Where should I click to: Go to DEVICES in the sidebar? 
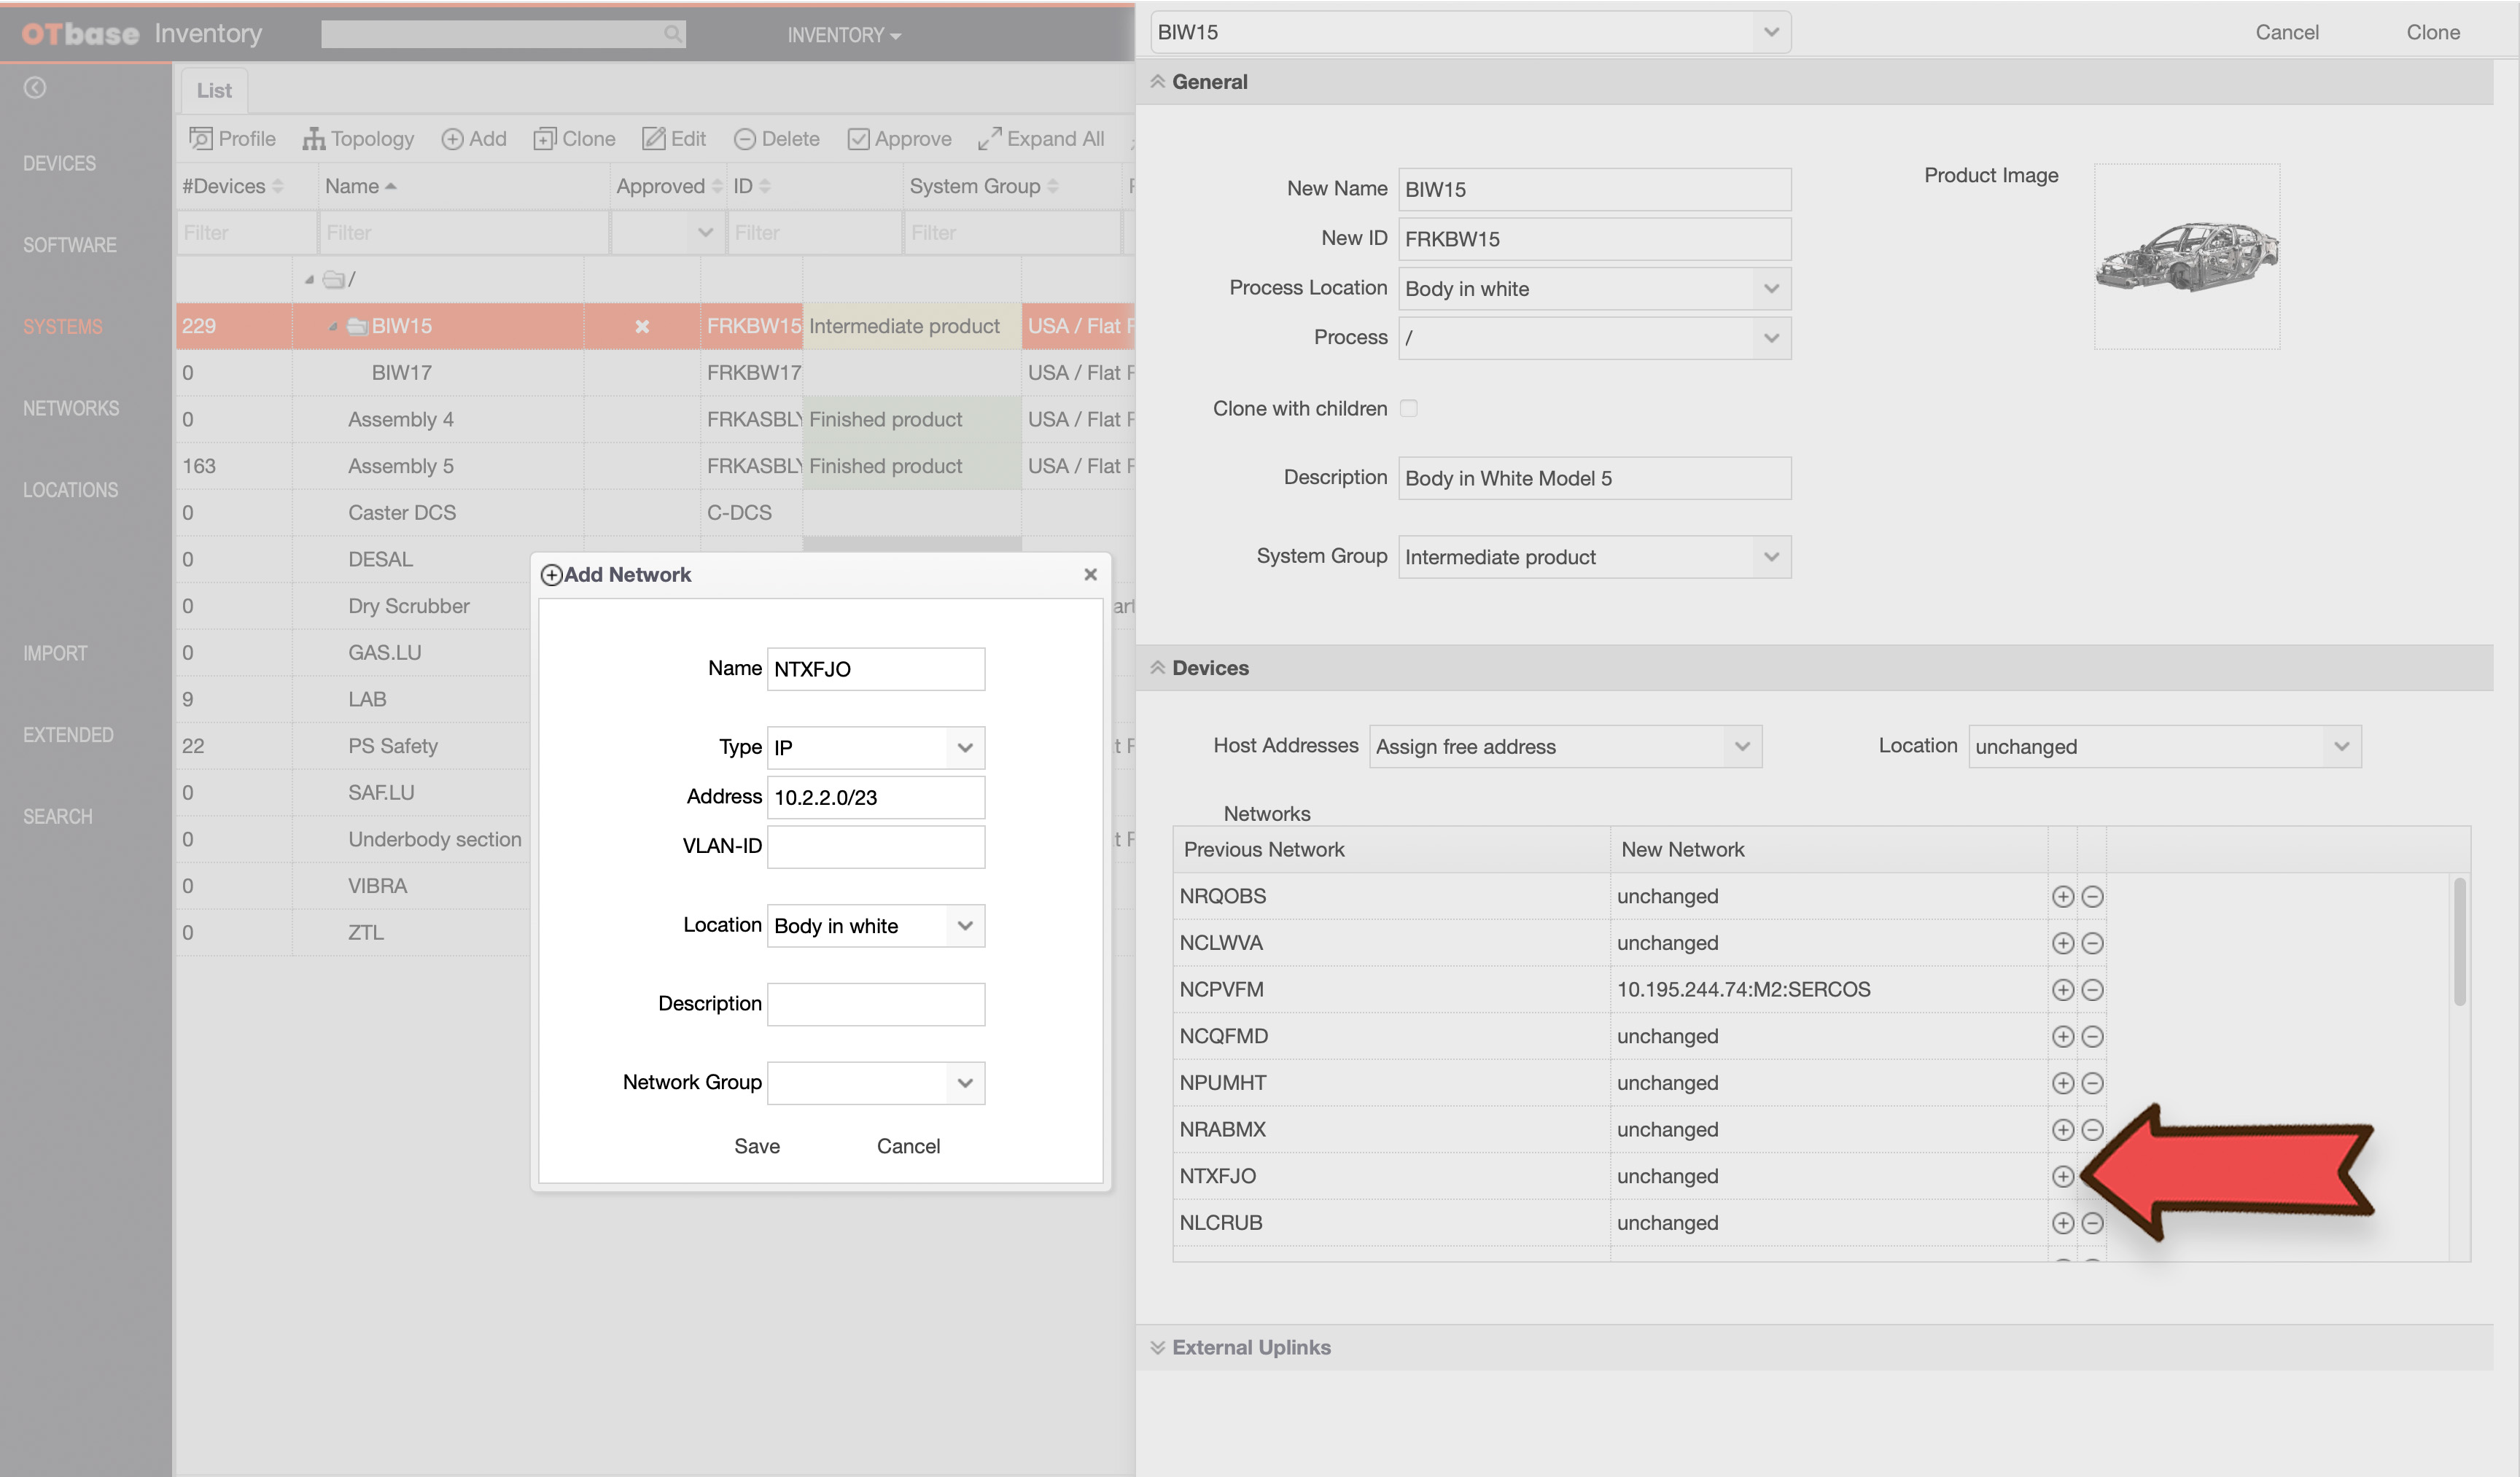click(x=60, y=163)
